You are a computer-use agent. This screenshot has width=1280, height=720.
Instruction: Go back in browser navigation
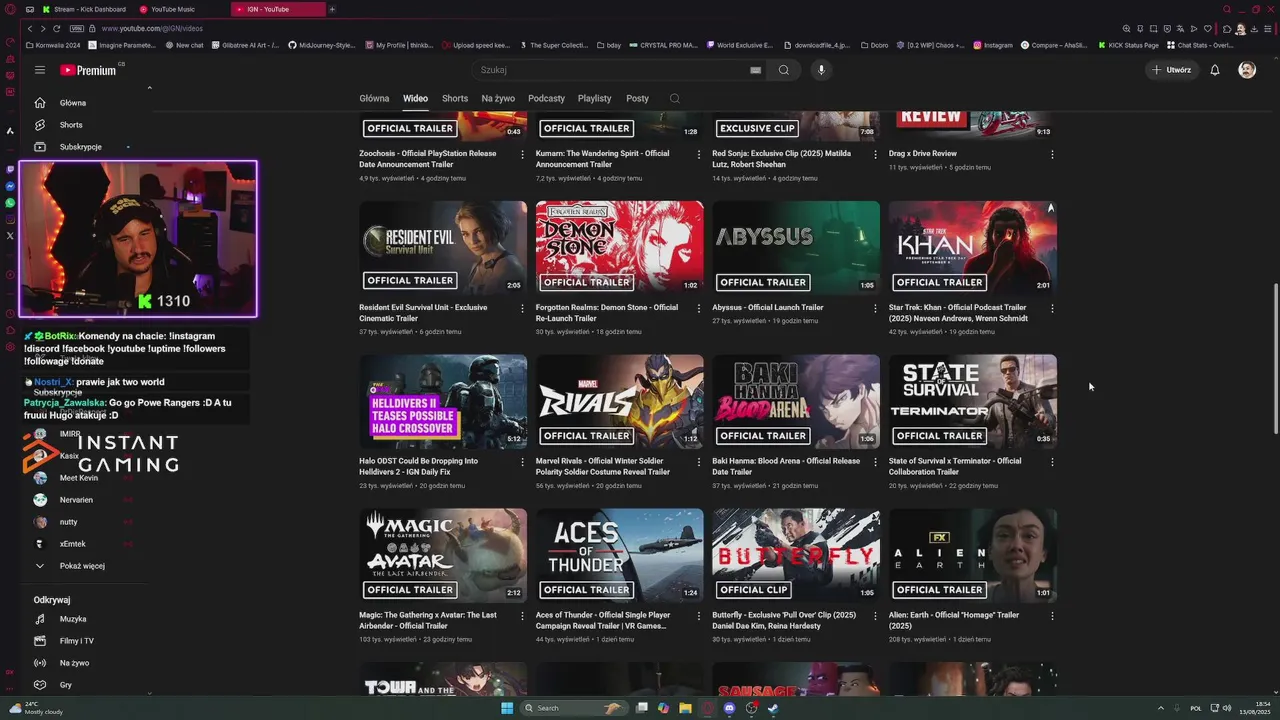click(30, 29)
